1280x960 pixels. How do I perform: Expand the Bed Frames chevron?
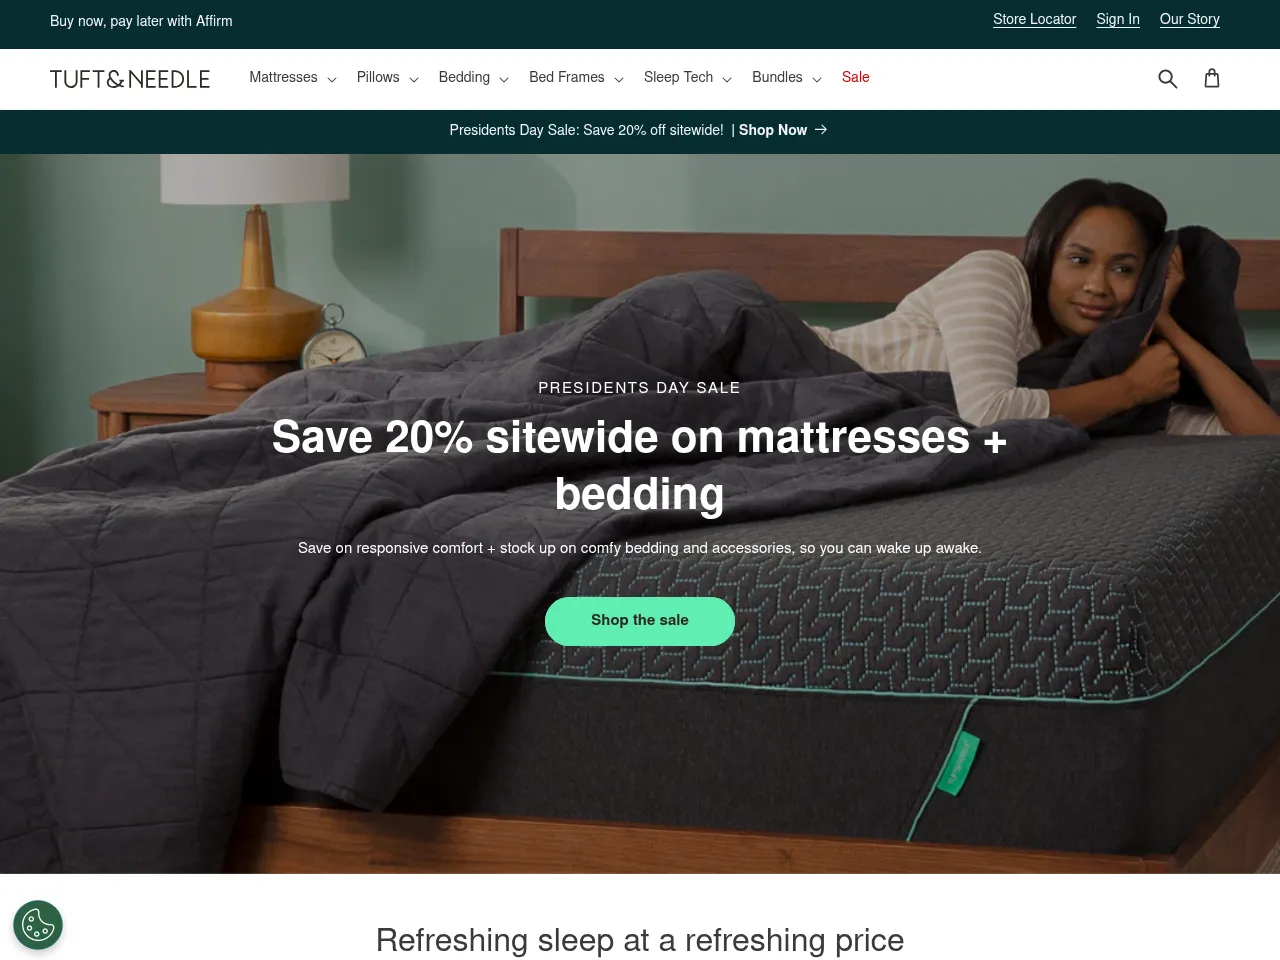click(x=619, y=79)
